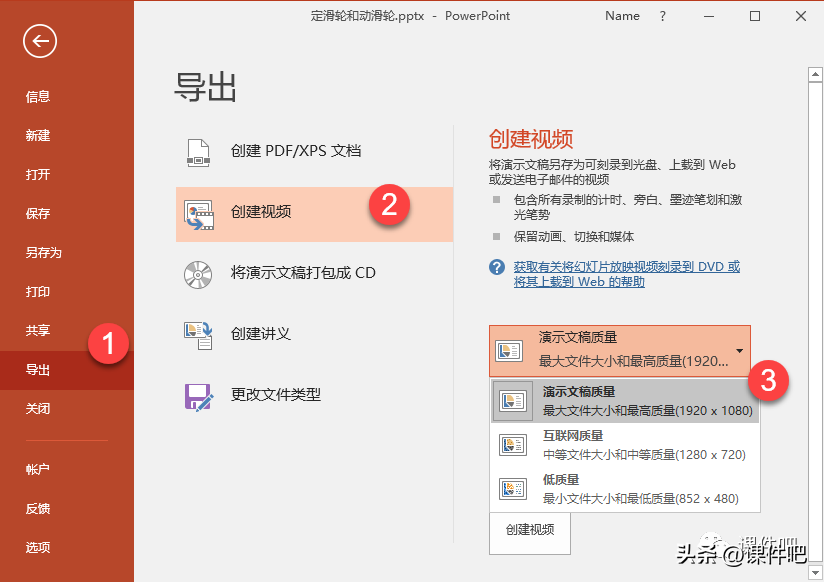The image size is (824, 582).
Task: Click the save icon beside 更改文件类型
Action: (199, 396)
